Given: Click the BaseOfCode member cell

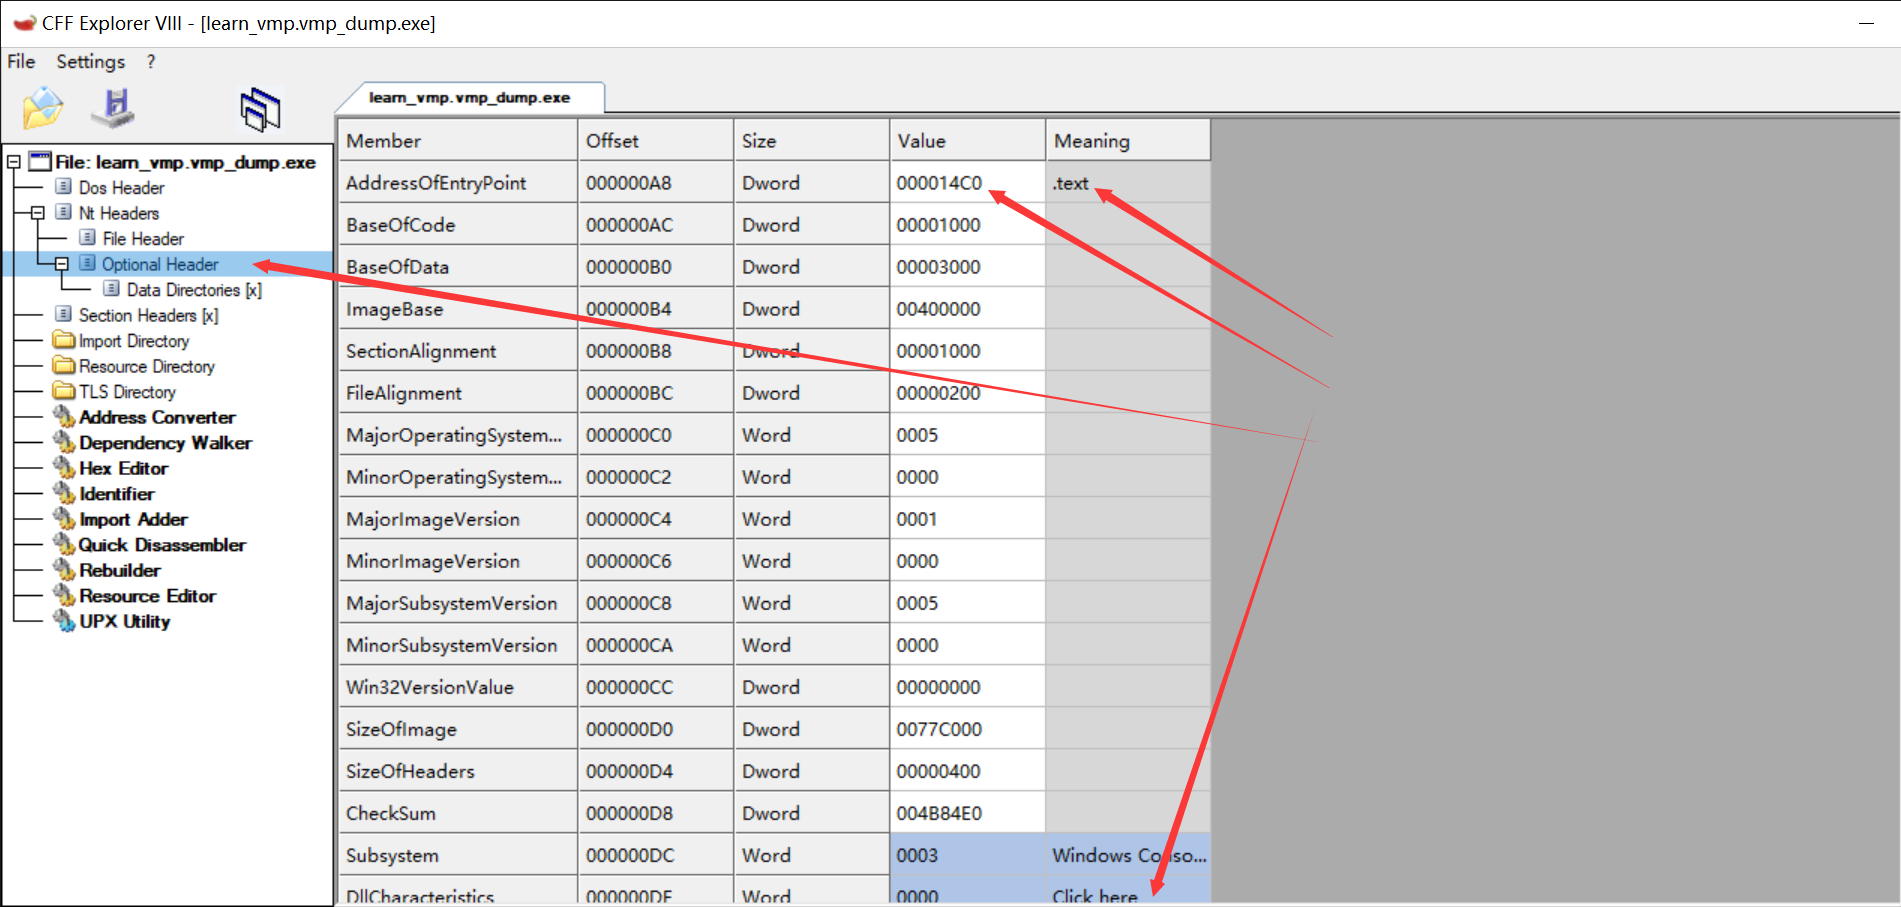Looking at the screenshot, I should pyautogui.click(x=458, y=225).
